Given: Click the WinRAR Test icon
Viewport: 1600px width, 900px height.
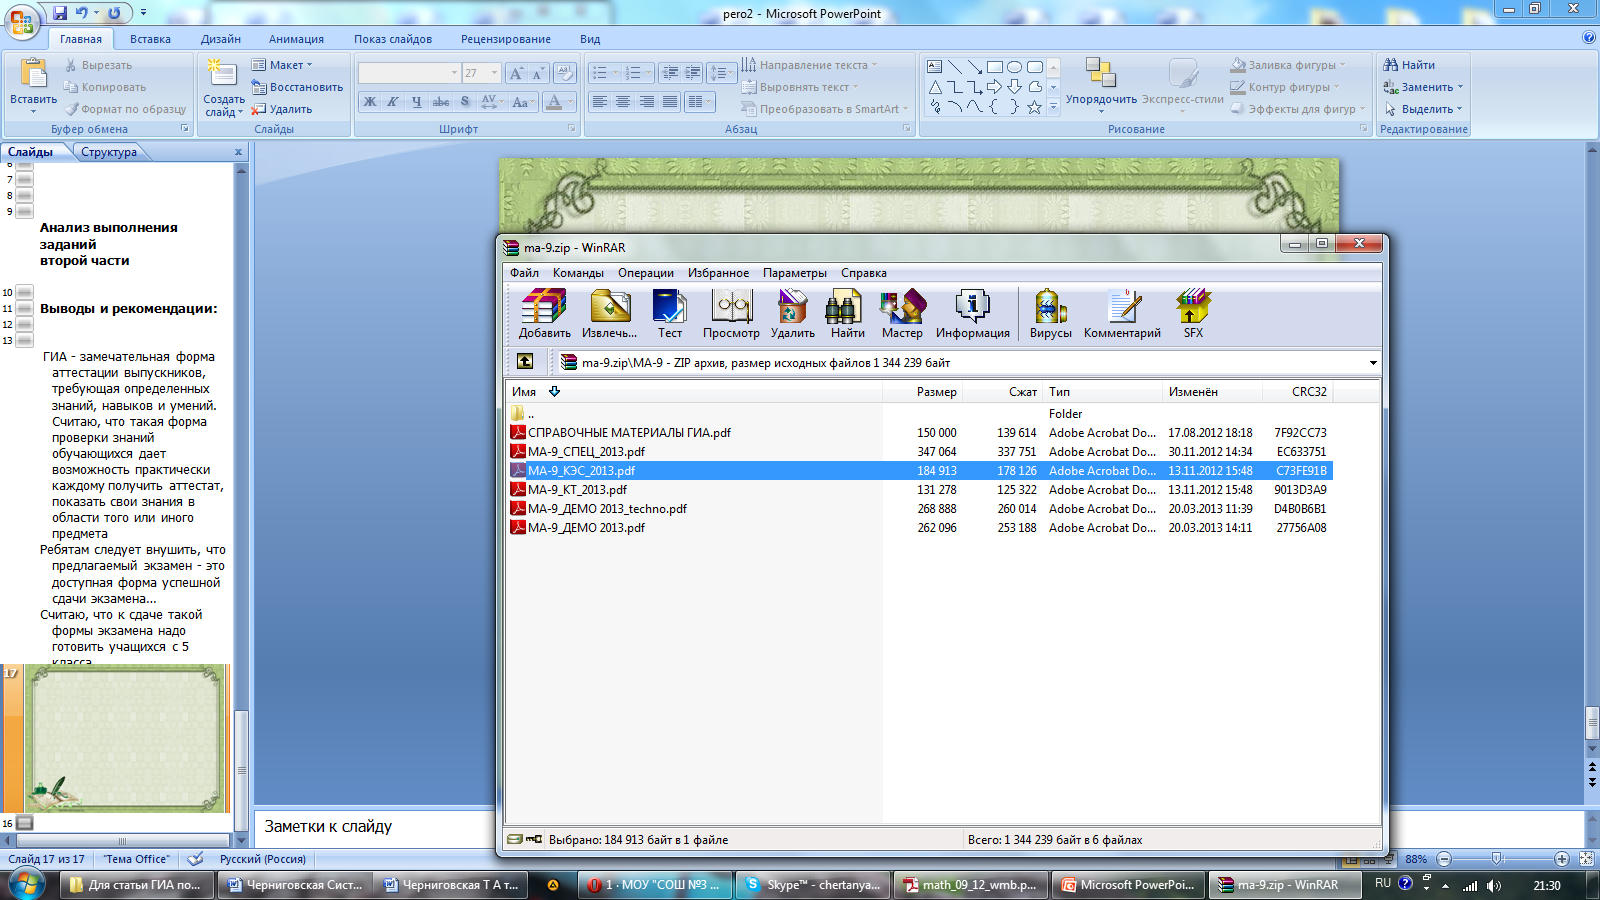Looking at the screenshot, I should coord(669,314).
